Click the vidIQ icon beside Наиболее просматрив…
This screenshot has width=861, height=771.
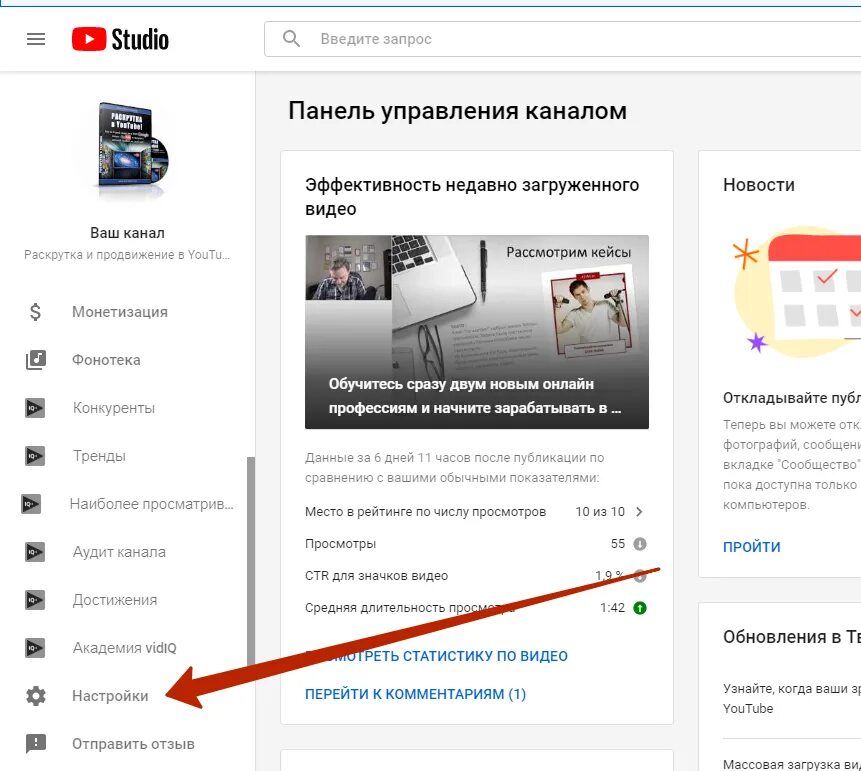[31, 504]
